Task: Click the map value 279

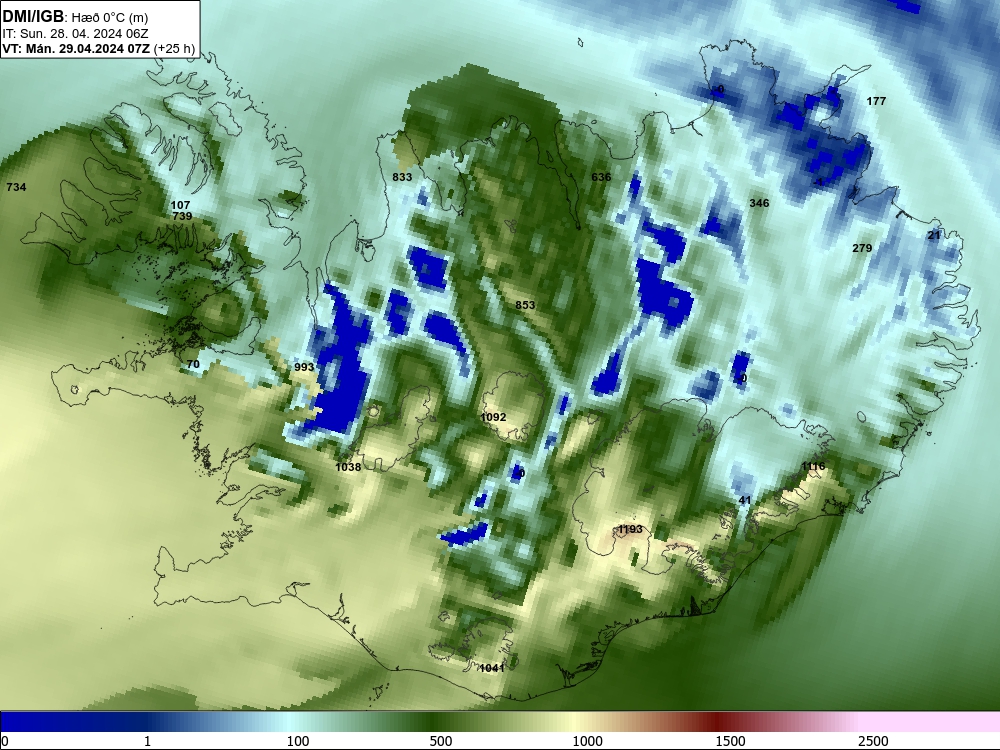Action: (x=862, y=247)
